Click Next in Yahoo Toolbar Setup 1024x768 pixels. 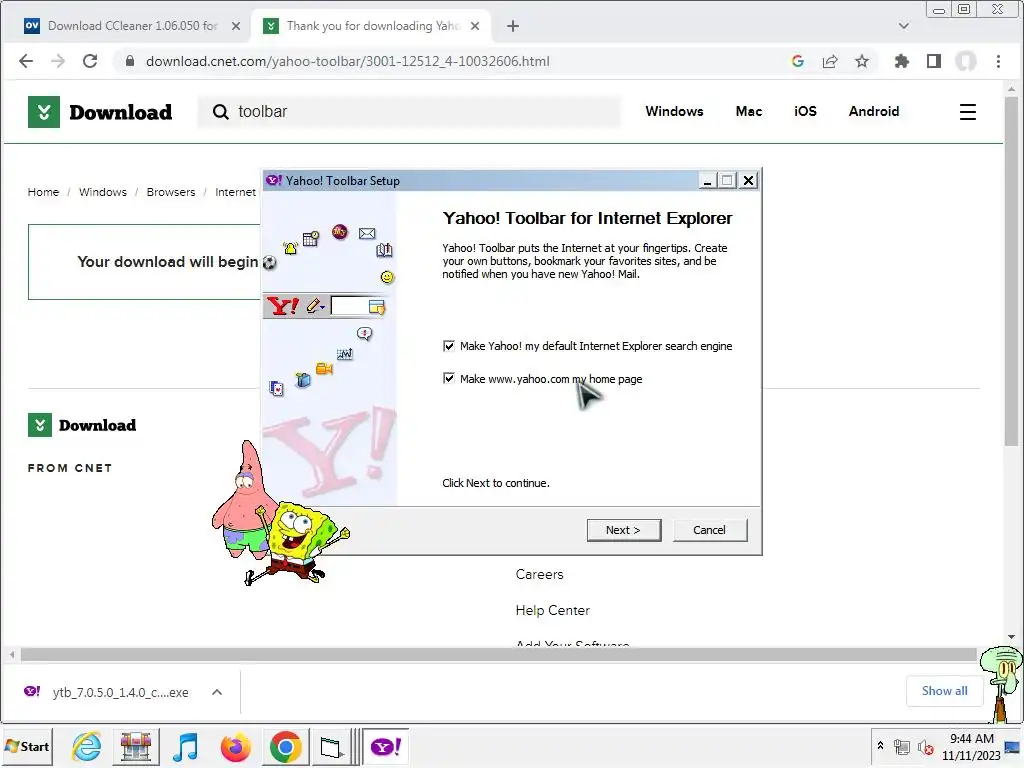[624, 530]
